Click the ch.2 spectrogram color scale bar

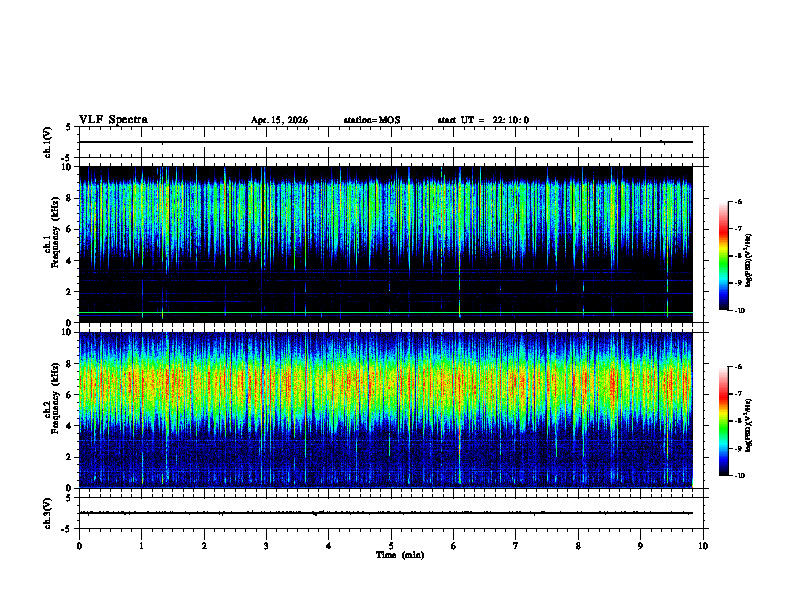[x=723, y=421]
